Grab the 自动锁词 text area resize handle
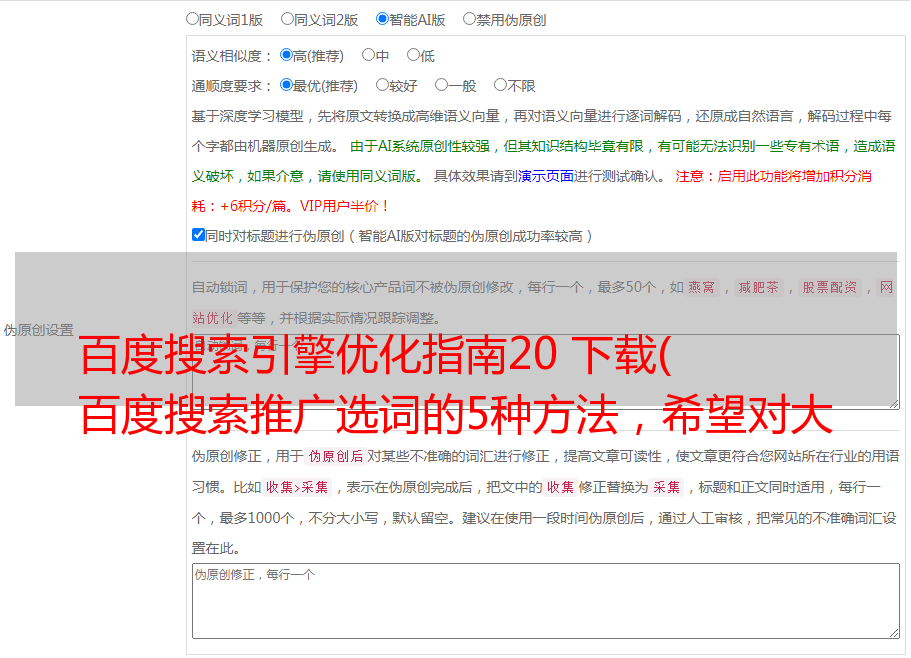 [894, 404]
